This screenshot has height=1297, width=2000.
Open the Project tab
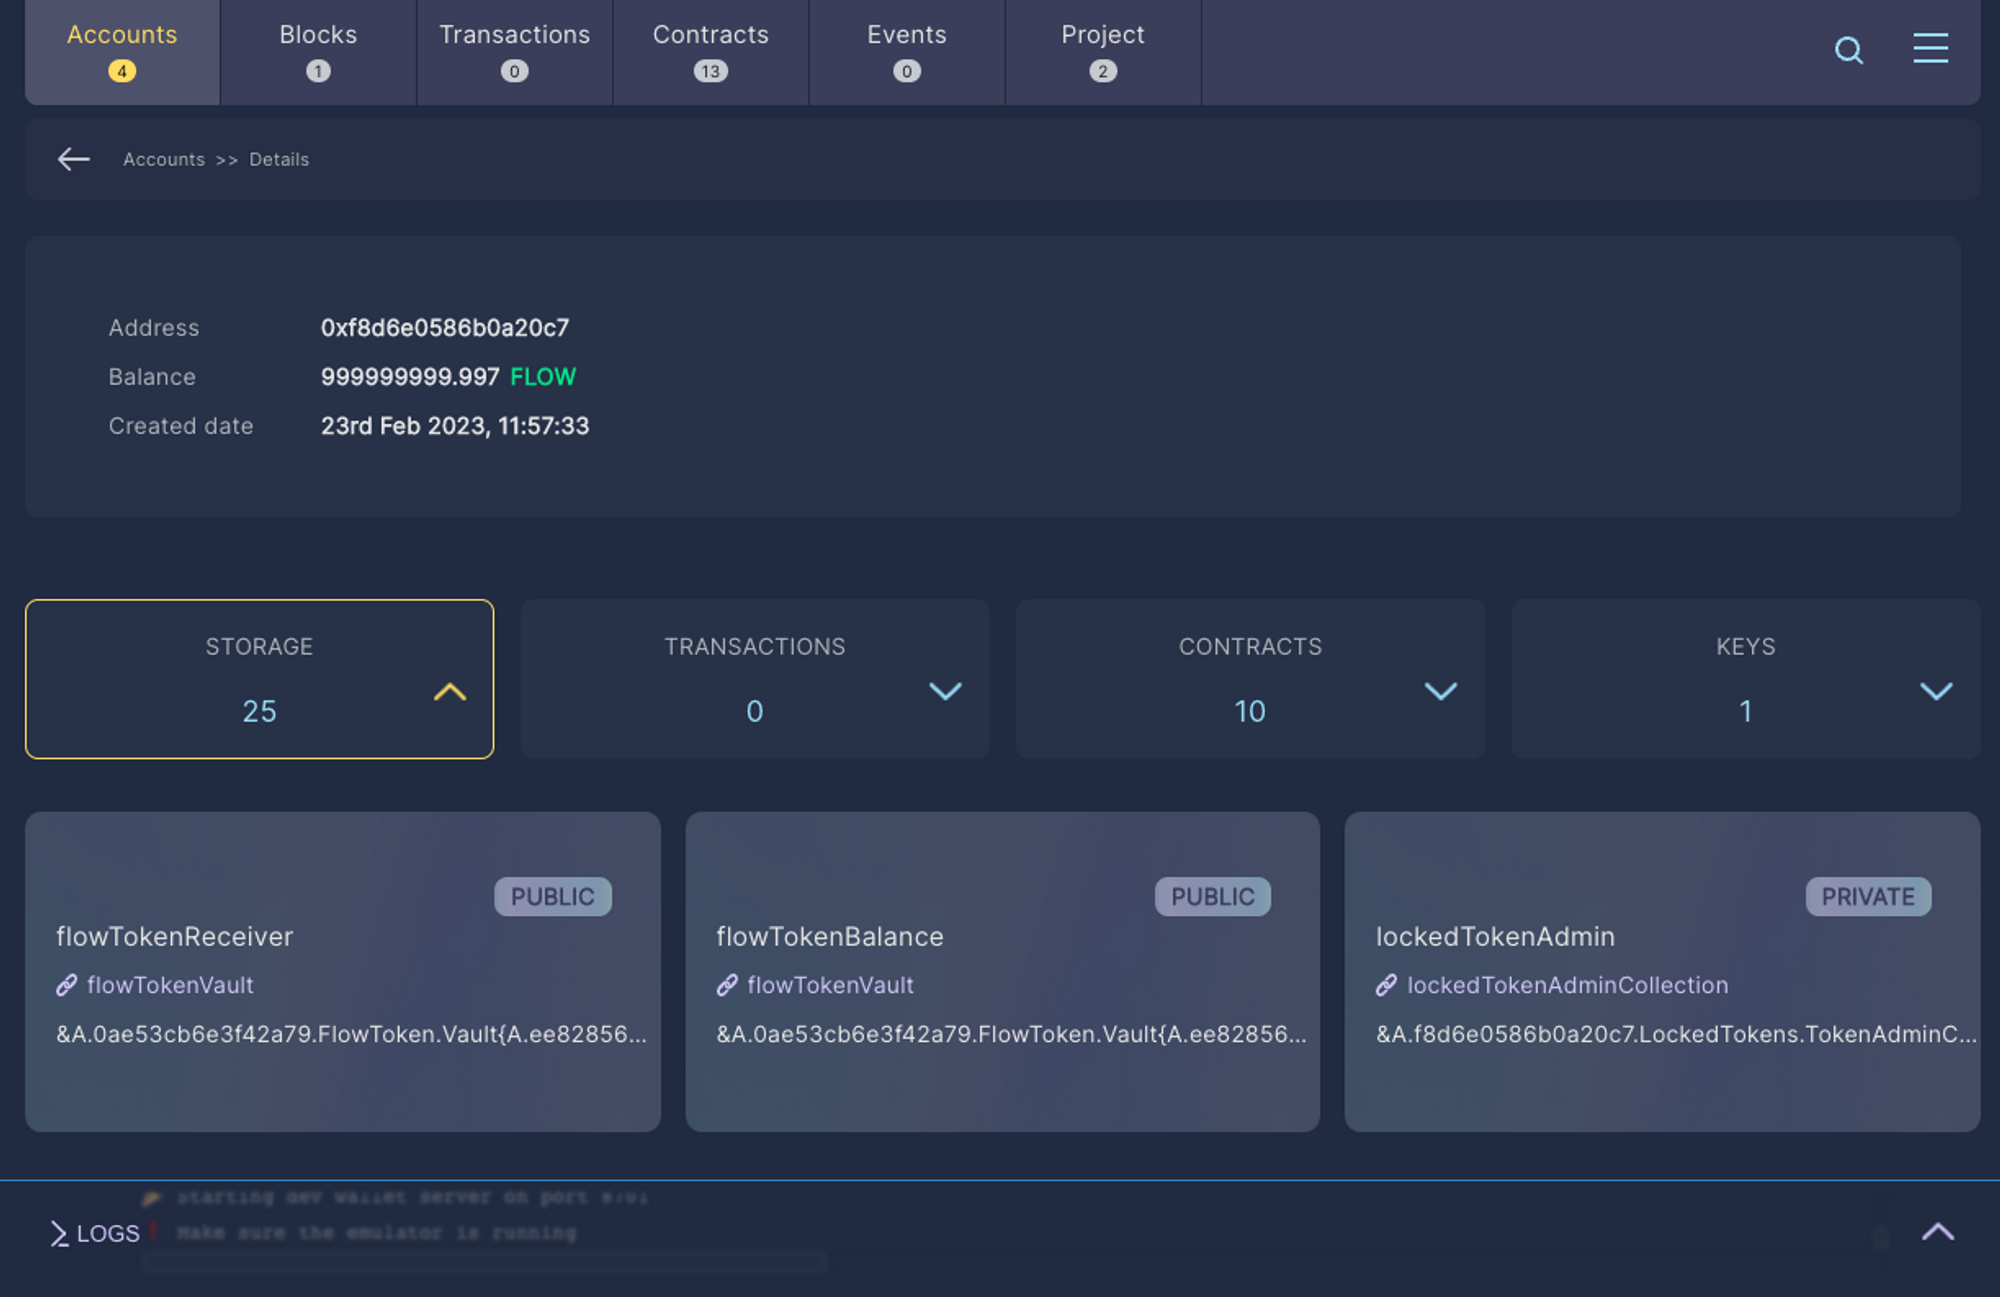tap(1102, 50)
